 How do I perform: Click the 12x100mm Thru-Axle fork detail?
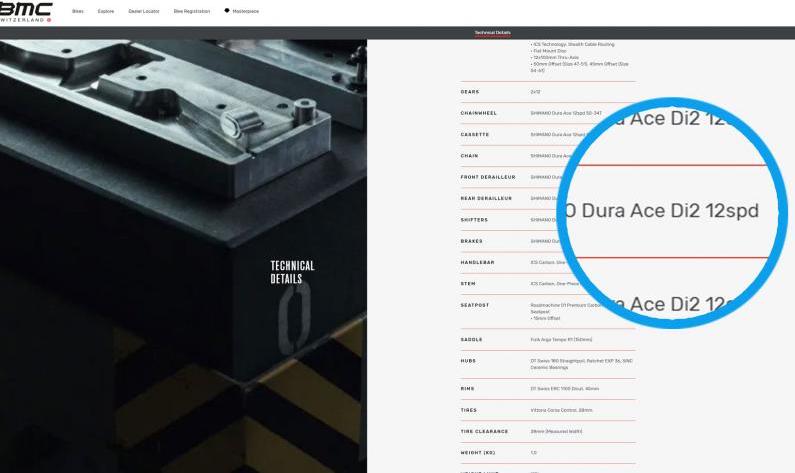554,58
